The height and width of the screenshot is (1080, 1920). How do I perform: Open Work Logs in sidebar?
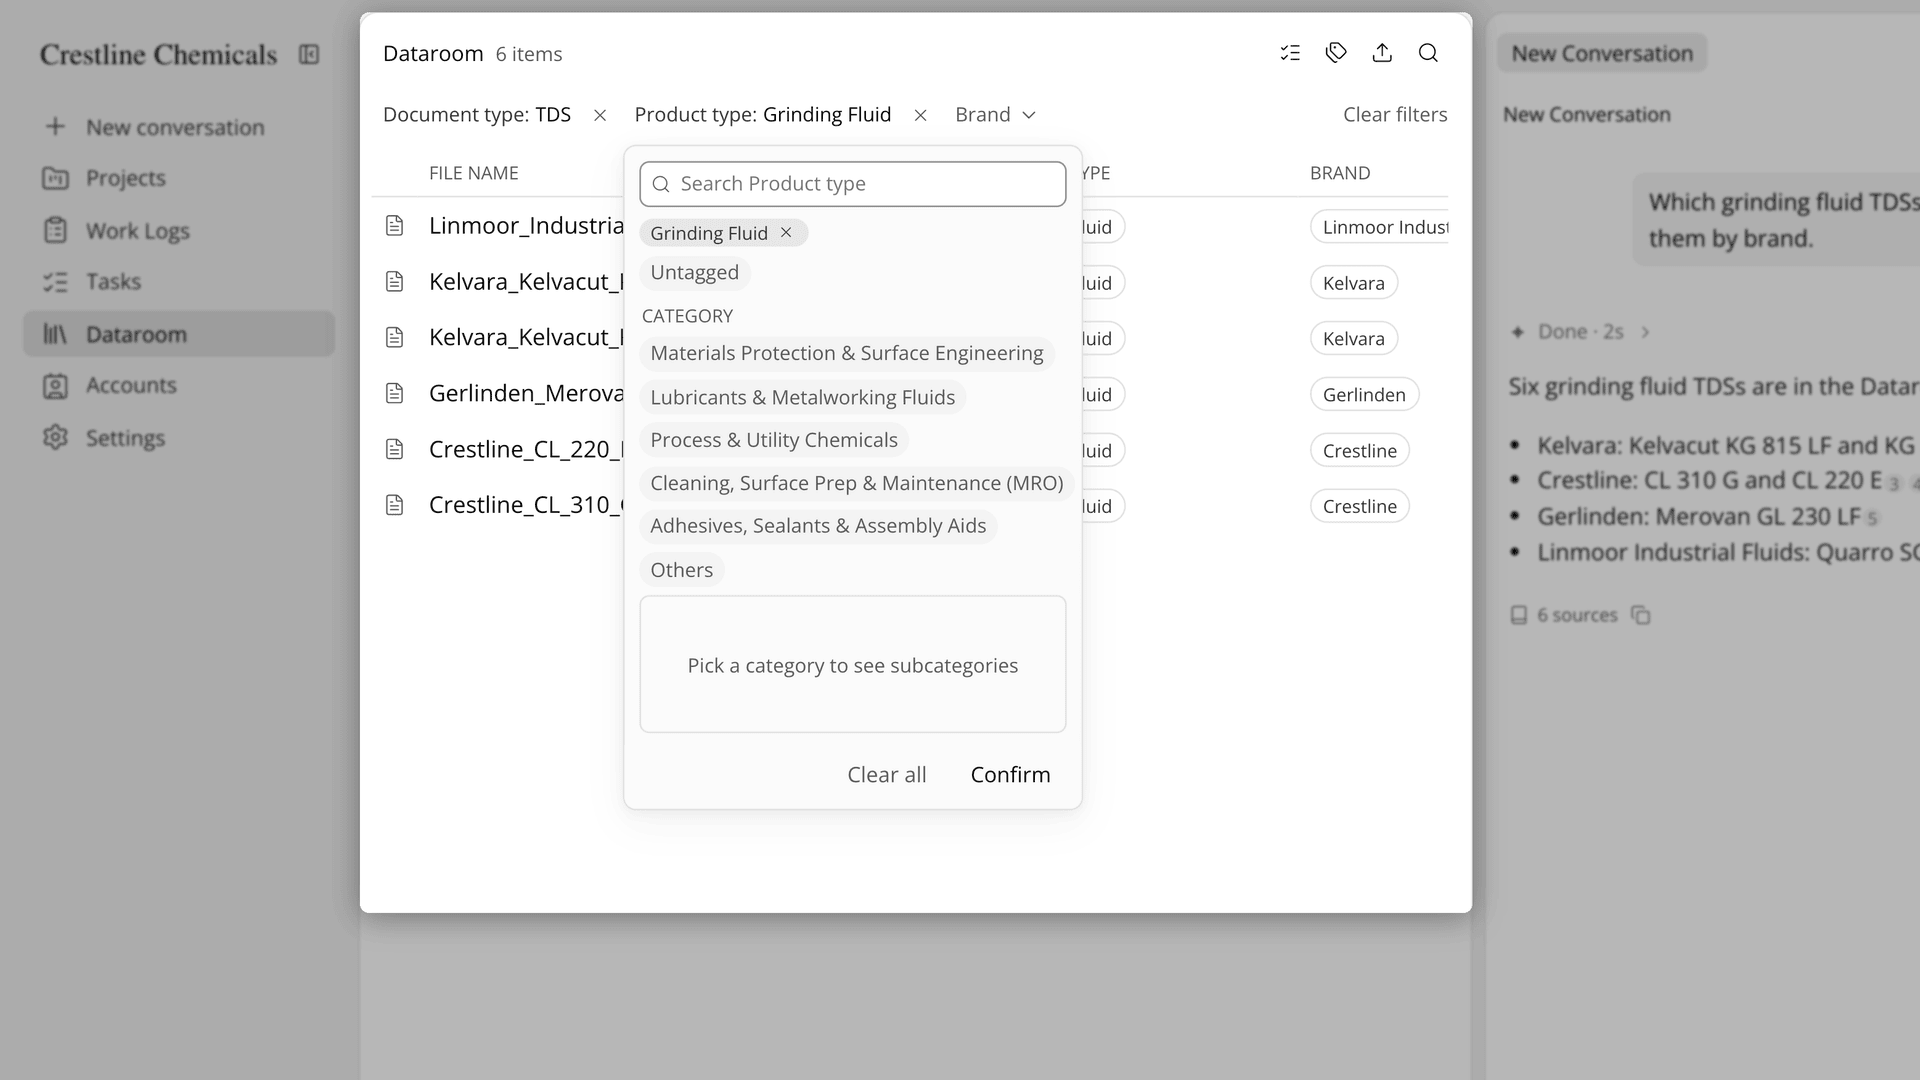[179, 231]
